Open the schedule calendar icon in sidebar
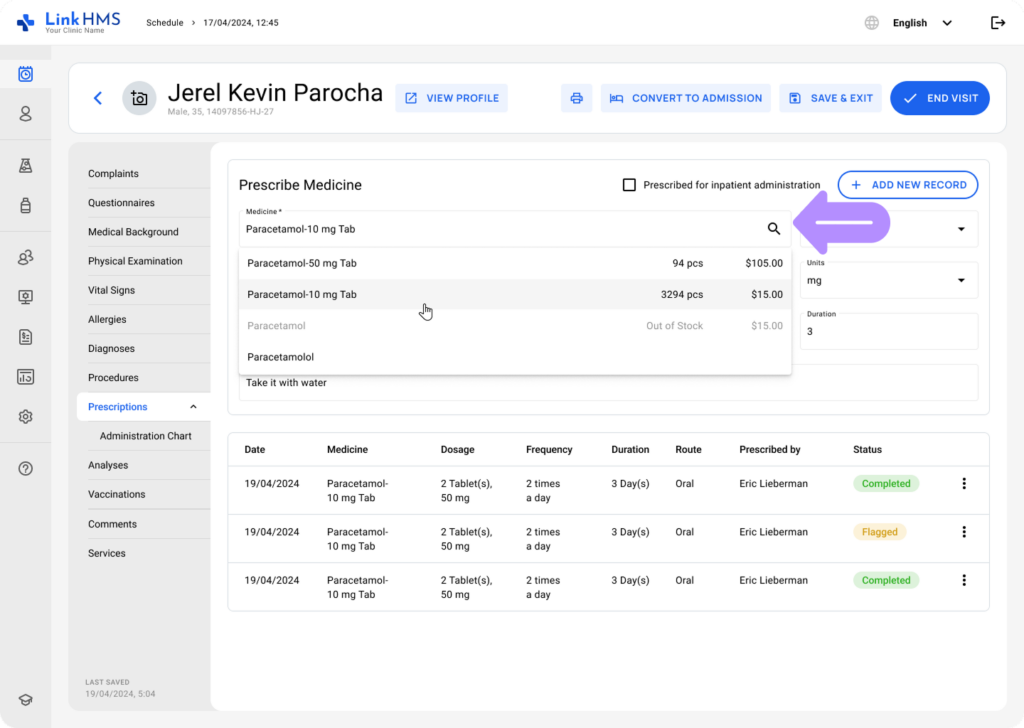Screen dimensions: 1024x728 pyautogui.click(x=26, y=74)
